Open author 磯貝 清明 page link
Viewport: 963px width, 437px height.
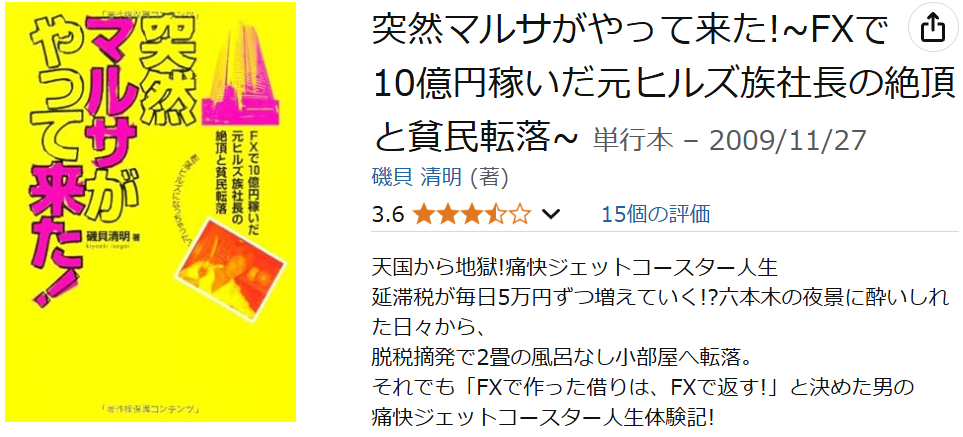point(416,178)
